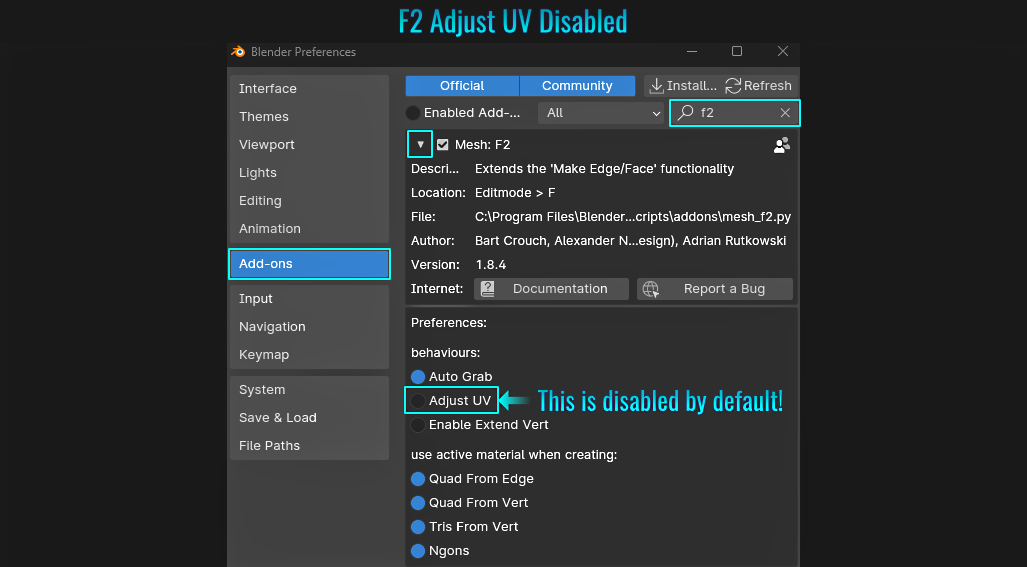Open the System preferences section
The image size is (1027, 567).
tap(309, 390)
